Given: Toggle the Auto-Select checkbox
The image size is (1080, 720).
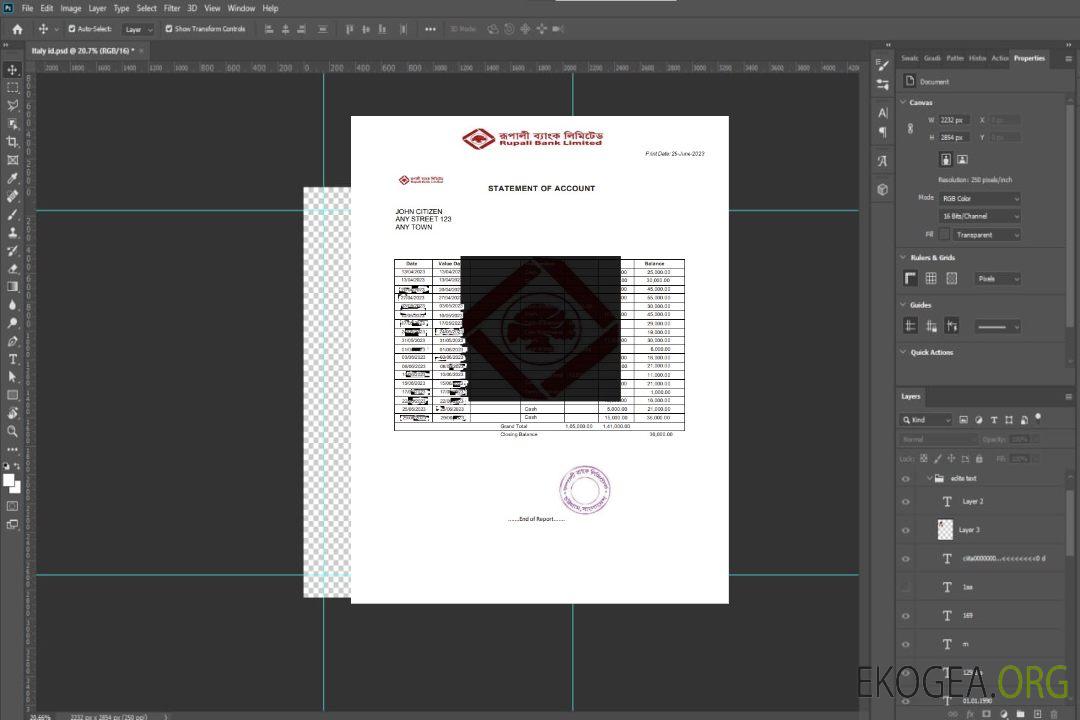Looking at the screenshot, I should coord(72,29).
